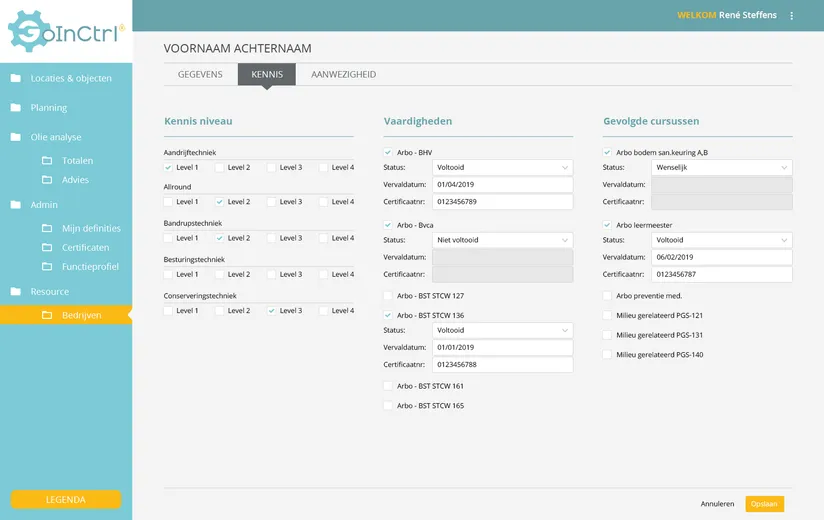Open the Legenda button in the sidebar

(x=66, y=499)
